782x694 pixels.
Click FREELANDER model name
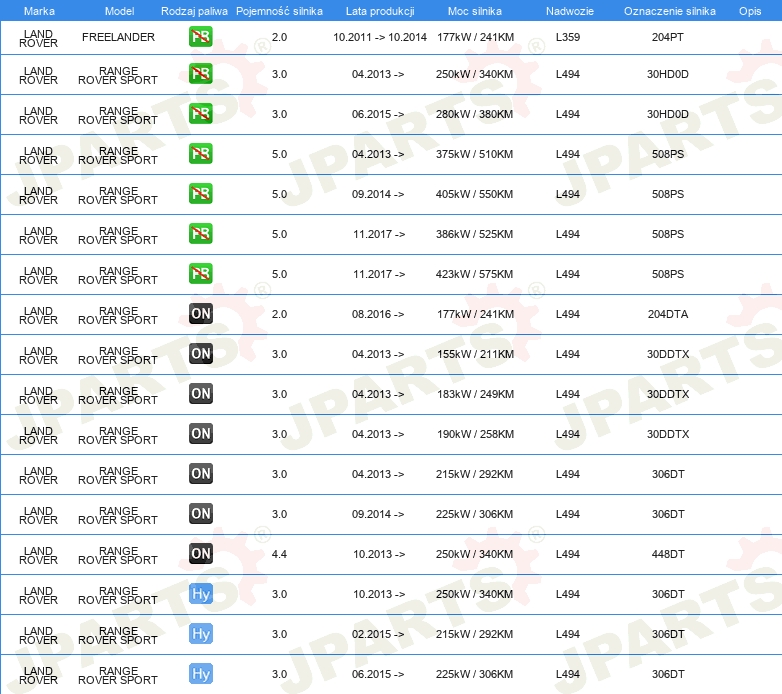118,37
